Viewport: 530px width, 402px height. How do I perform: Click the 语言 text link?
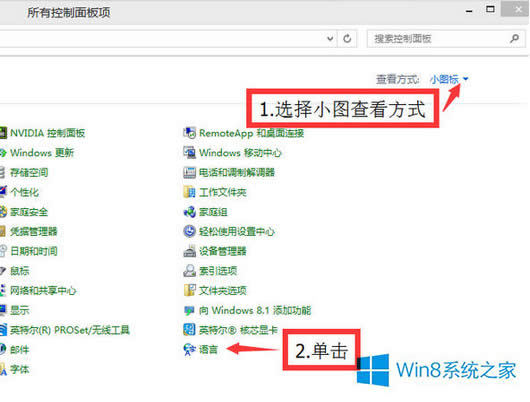[208, 349]
